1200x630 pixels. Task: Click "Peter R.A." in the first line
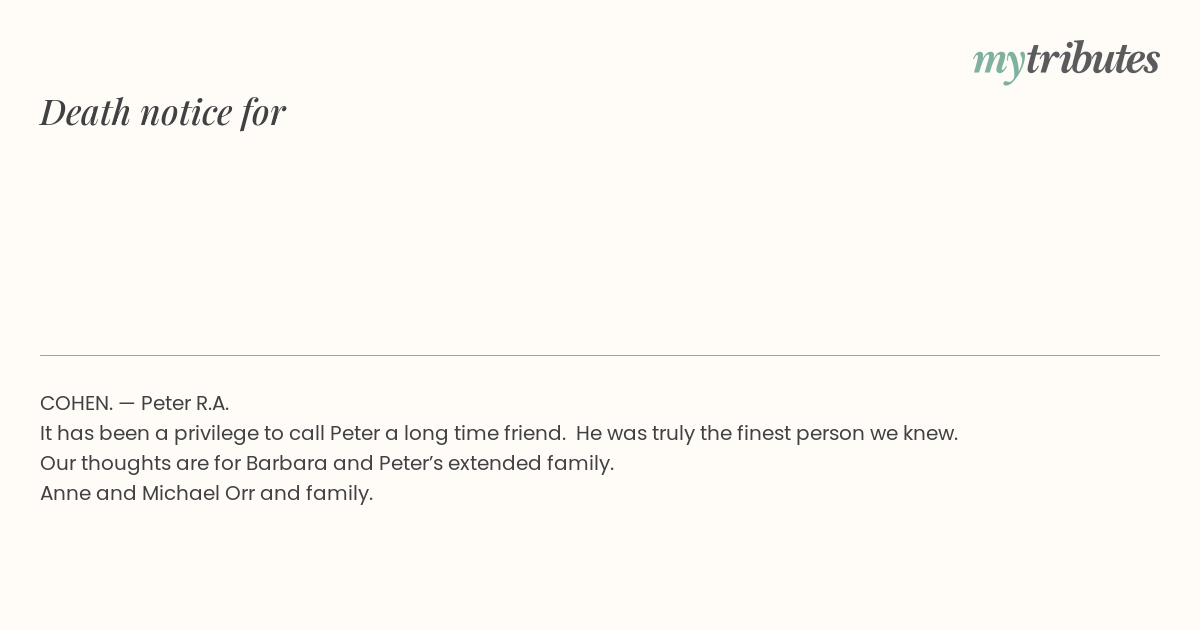(x=185, y=403)
